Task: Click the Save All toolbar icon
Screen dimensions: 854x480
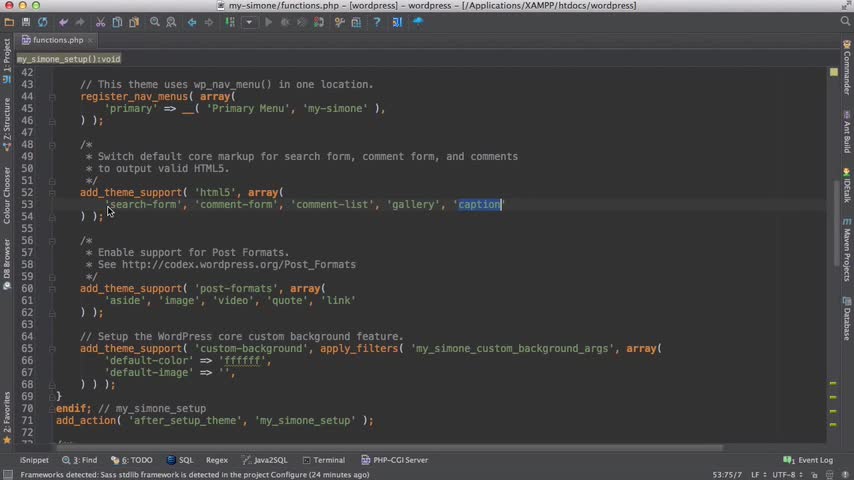Action: click(x=26, y=22)
